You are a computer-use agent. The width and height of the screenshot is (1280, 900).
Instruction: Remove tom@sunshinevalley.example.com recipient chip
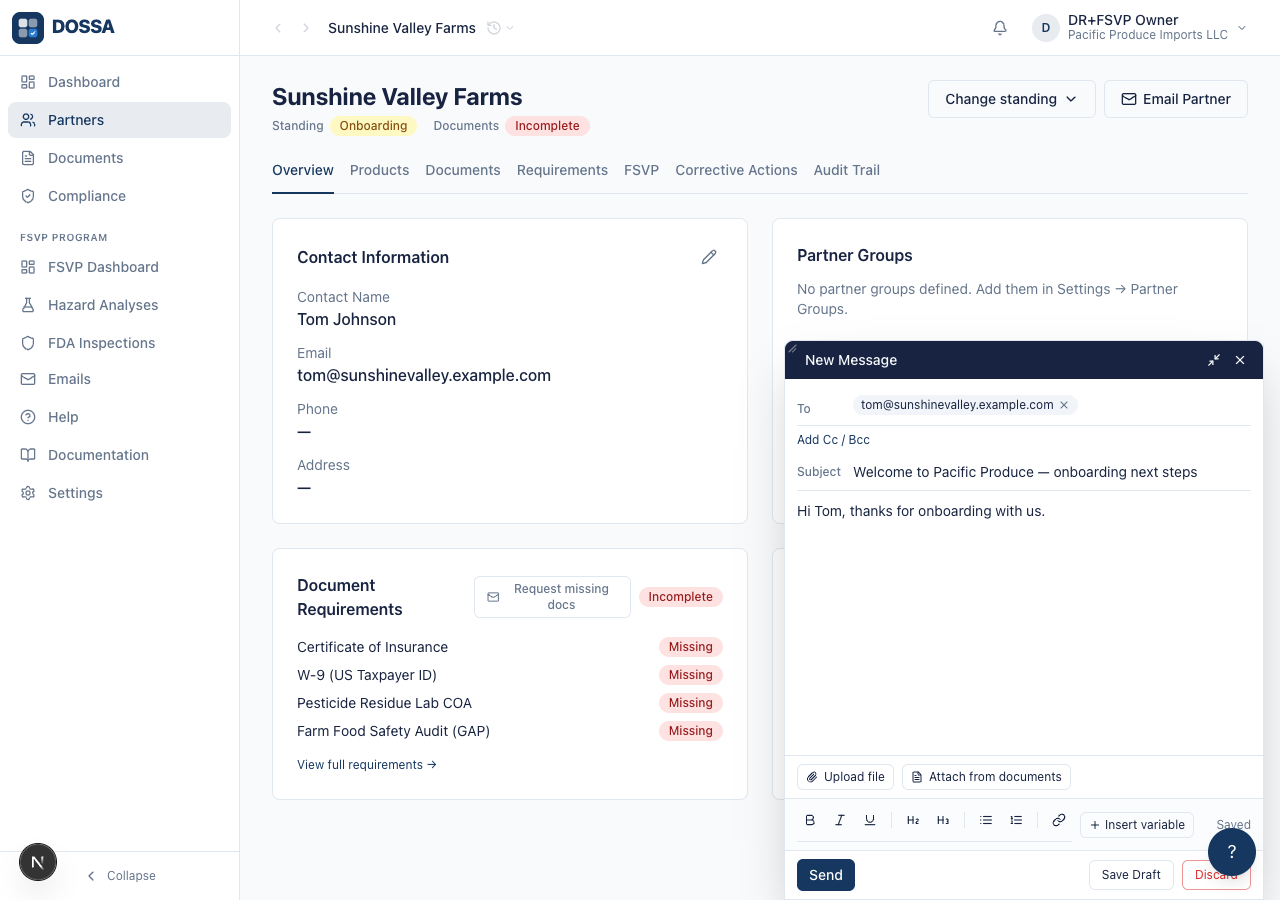1064,405
